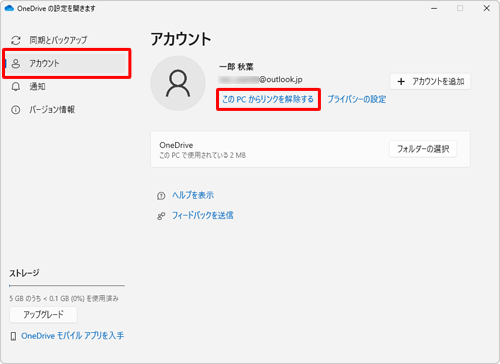
Task: Open OneDrive モバイル アプリを入手 link
Action: (x=73, y=336)
